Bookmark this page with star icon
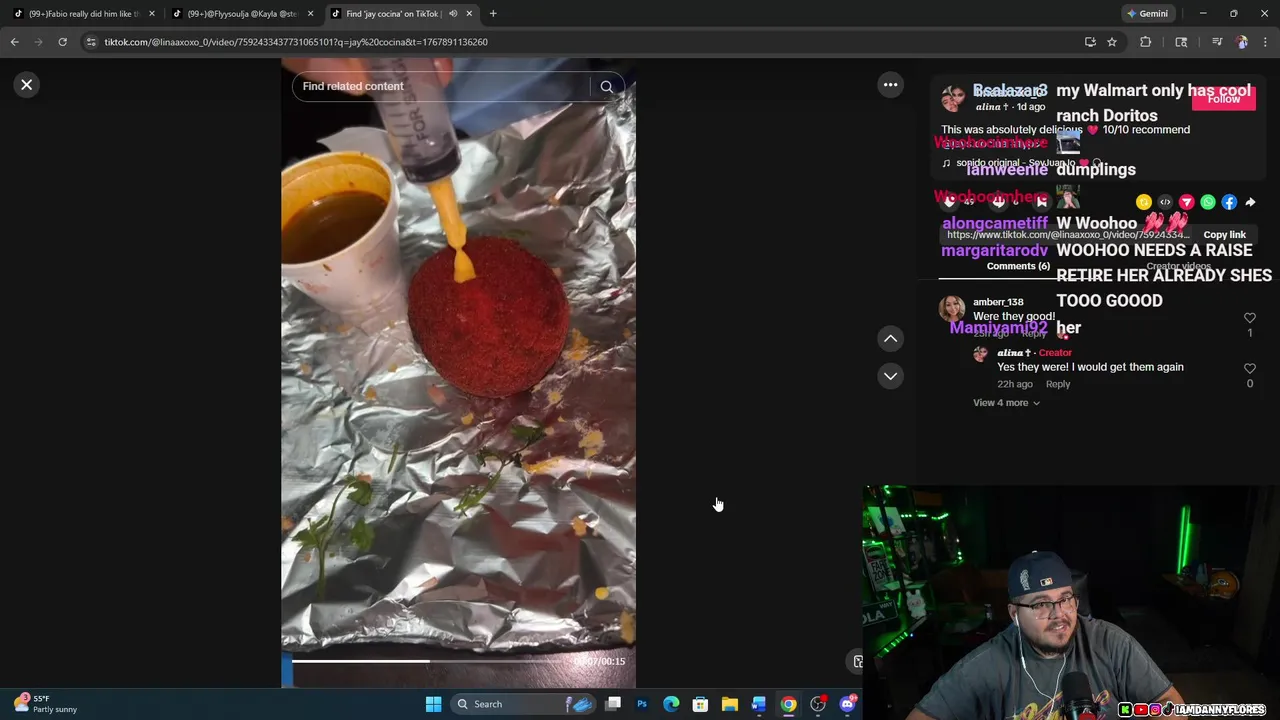1280x720 pixels. point(1112,42)
